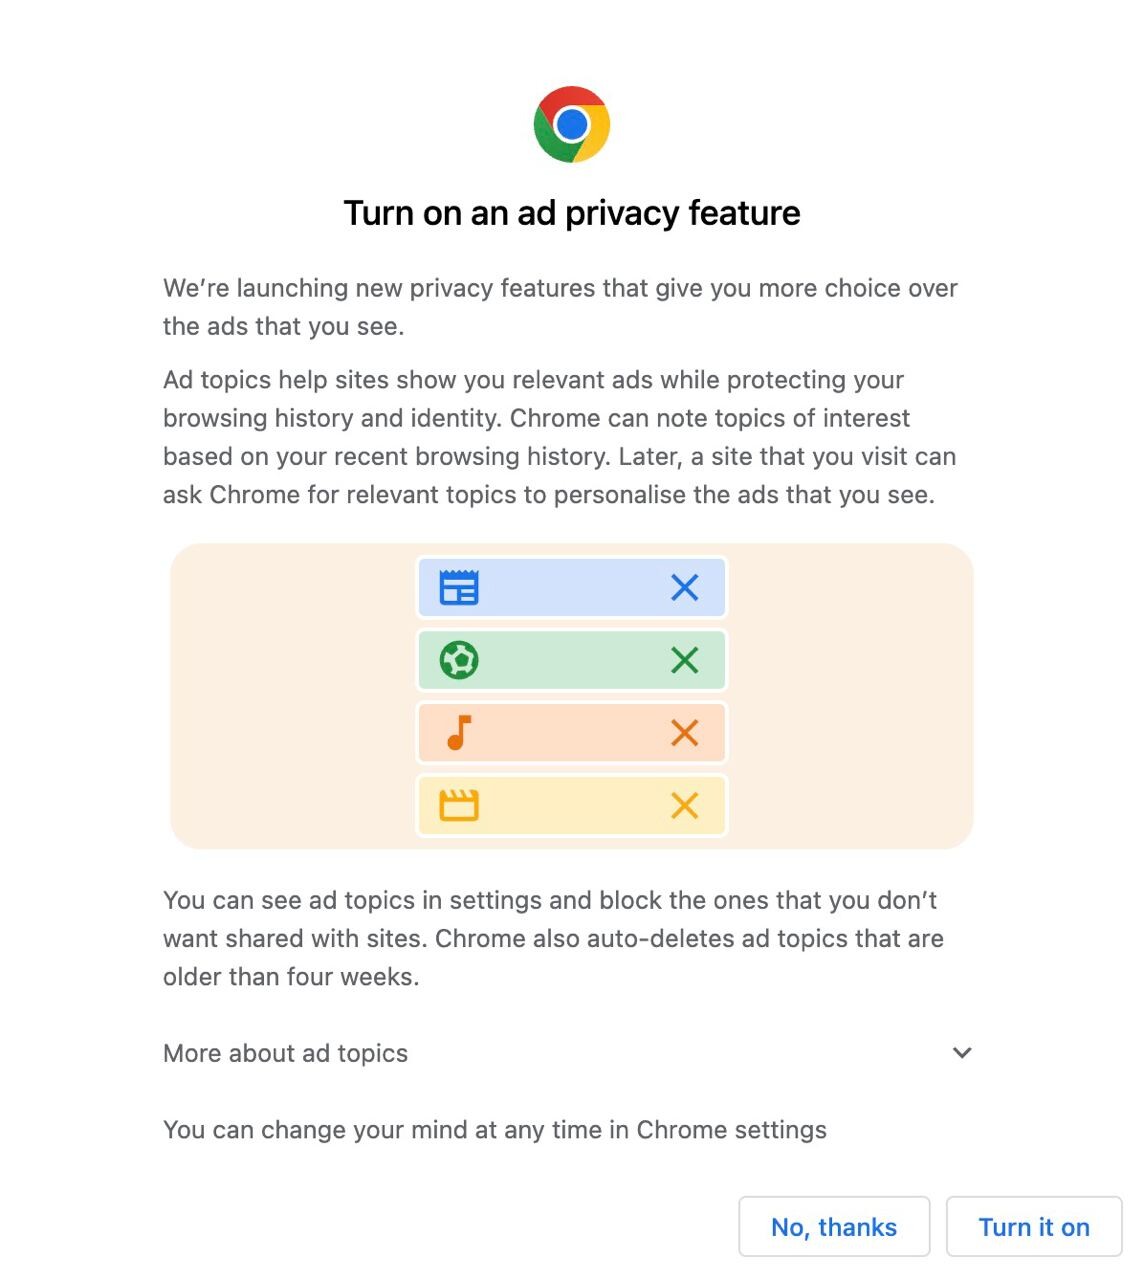Click the Turn on an ad privacy feature heading

[x=572, y=213]
